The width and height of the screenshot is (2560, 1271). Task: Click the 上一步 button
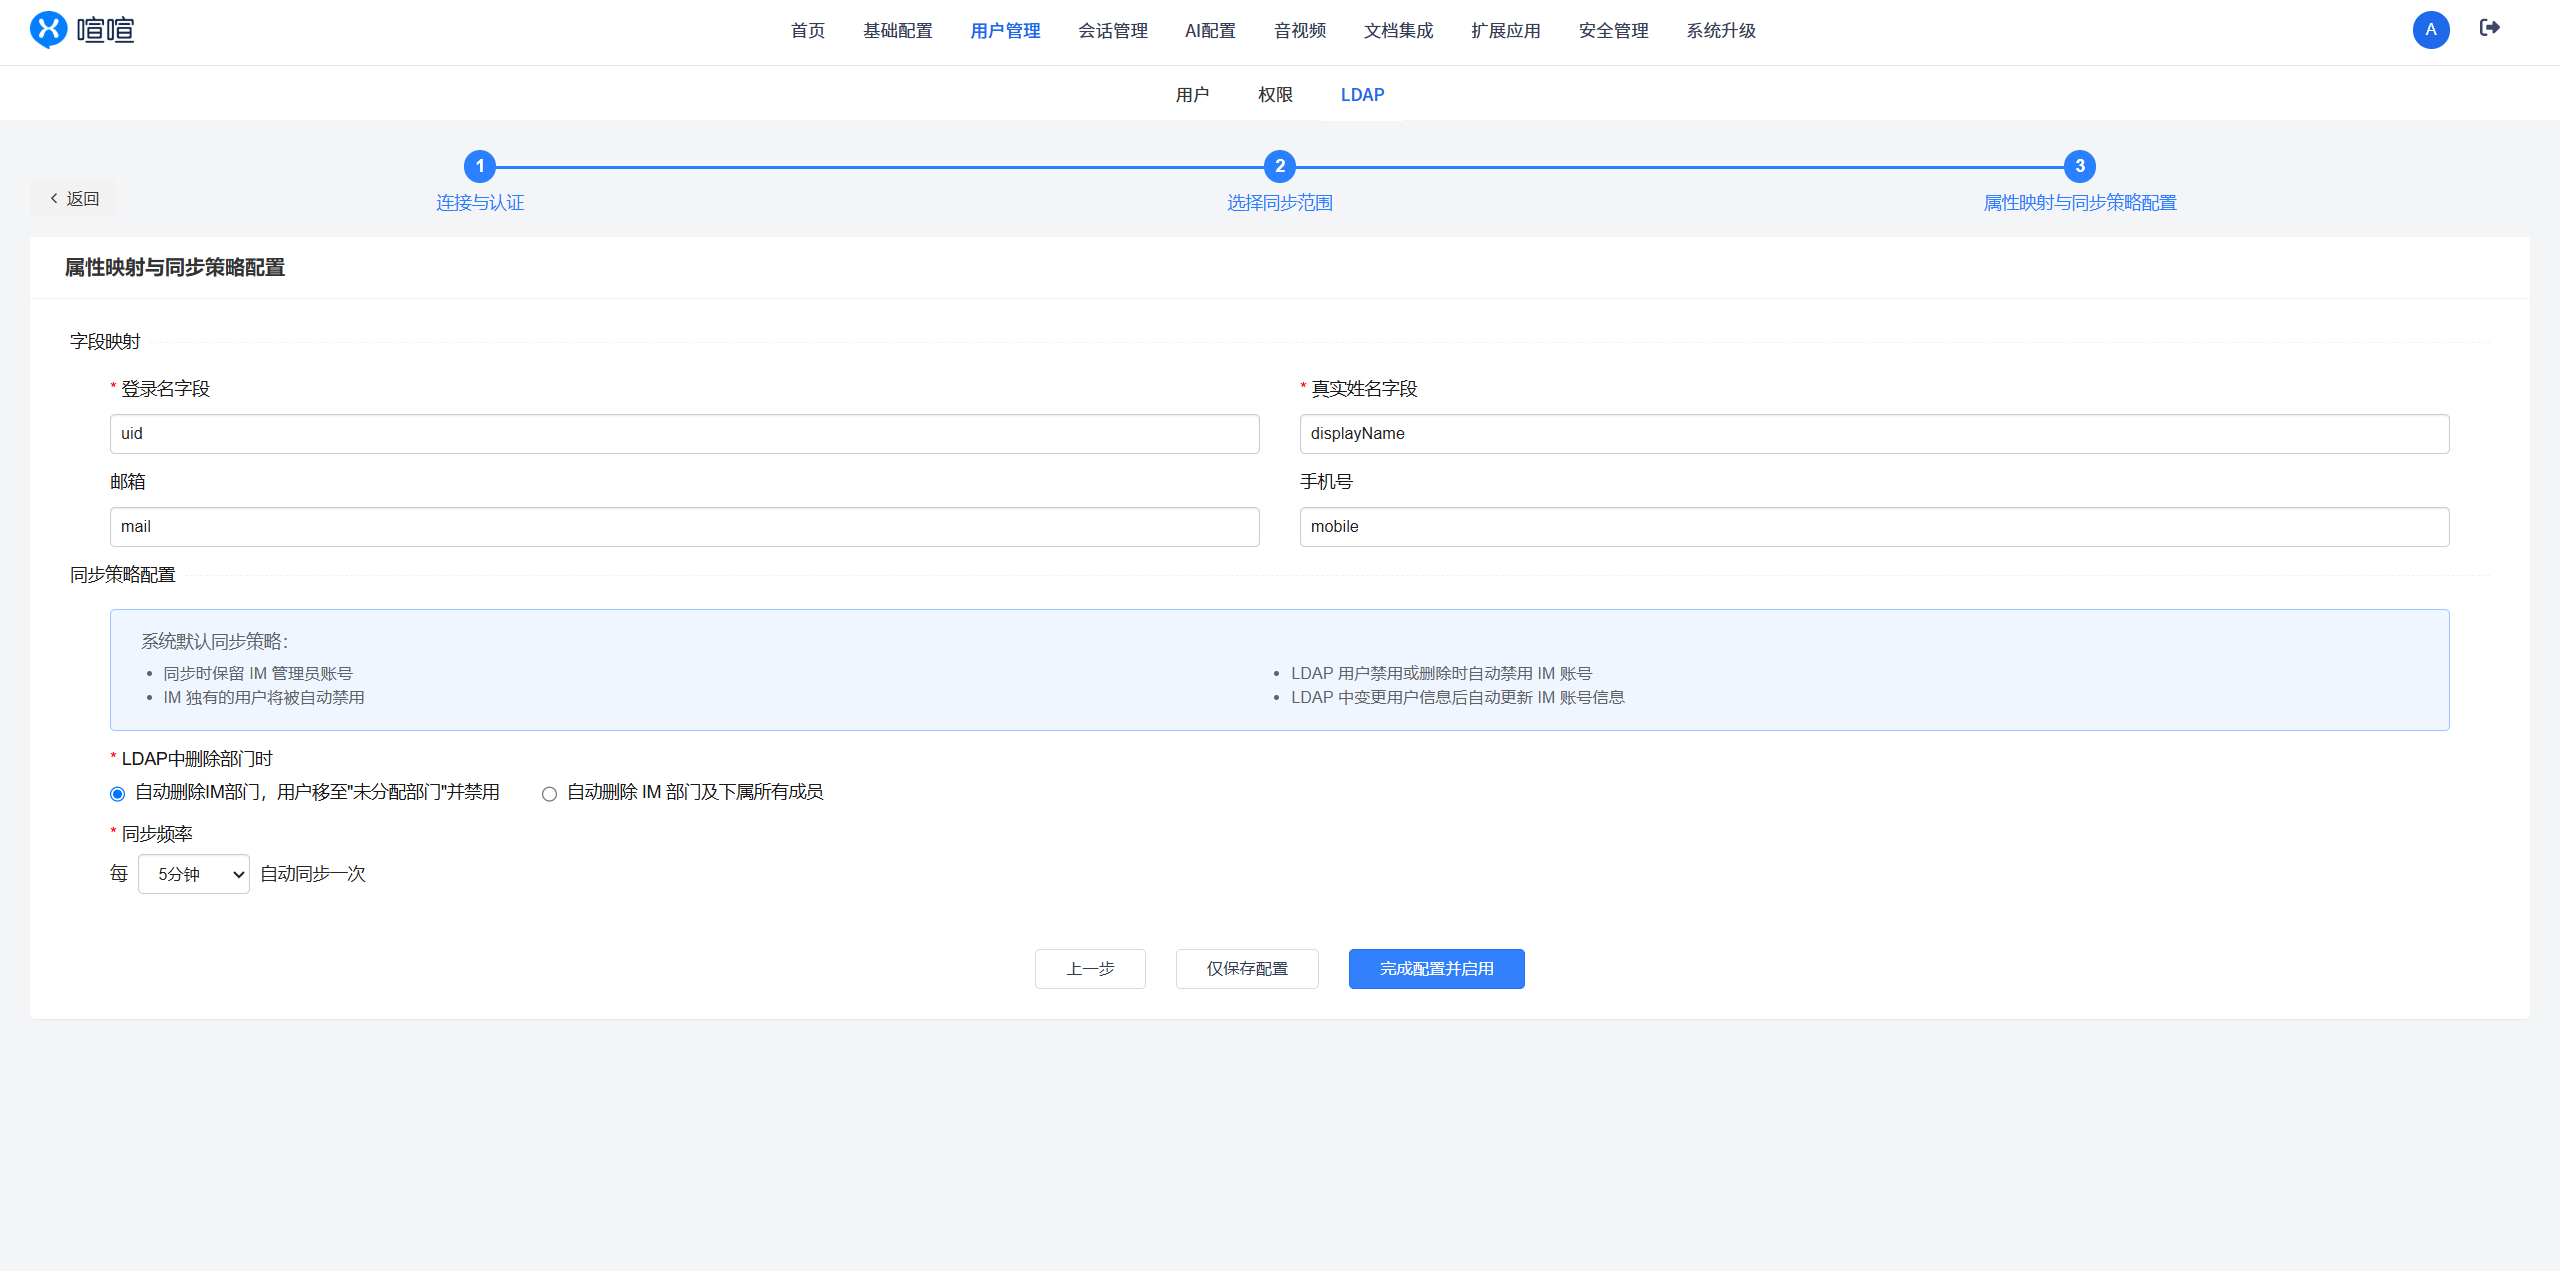(x=1090, y=969)
